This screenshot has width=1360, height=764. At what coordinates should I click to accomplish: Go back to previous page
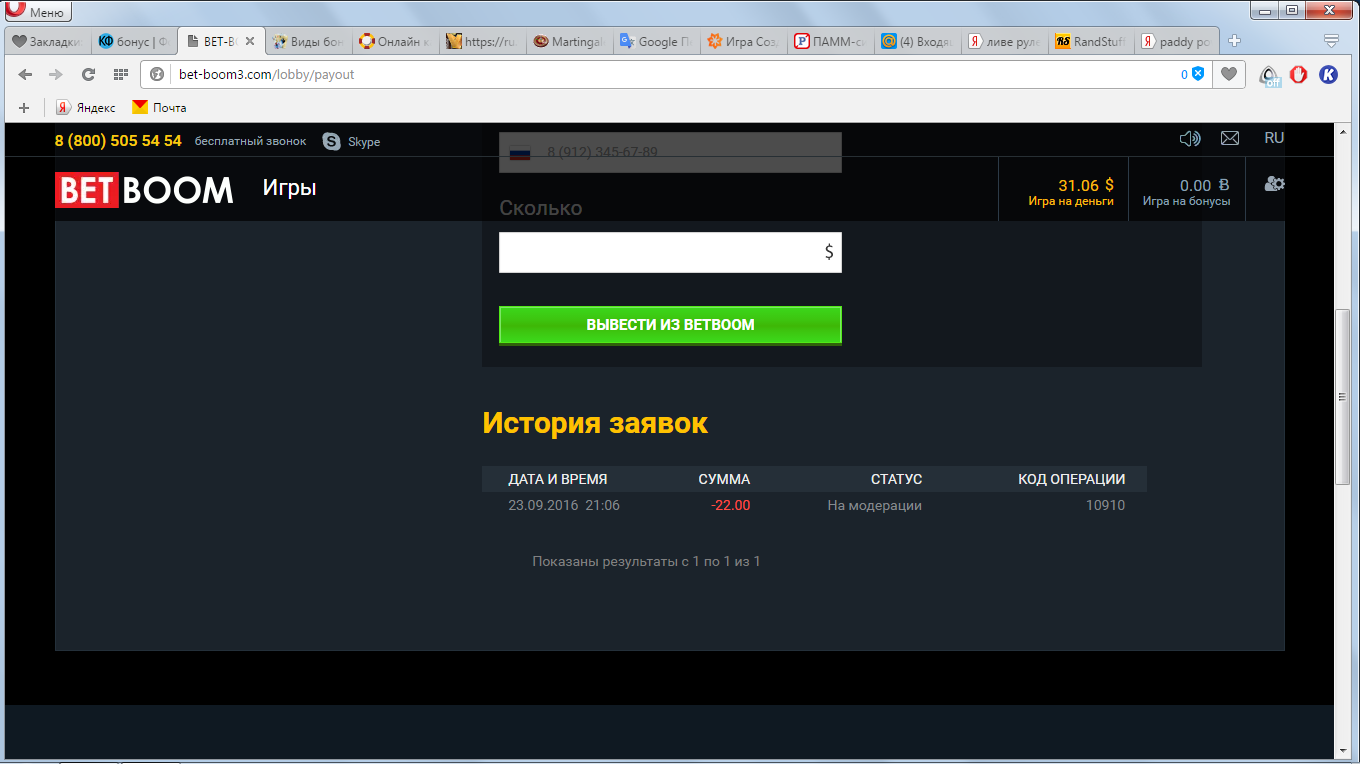click(x=25, y=74)
